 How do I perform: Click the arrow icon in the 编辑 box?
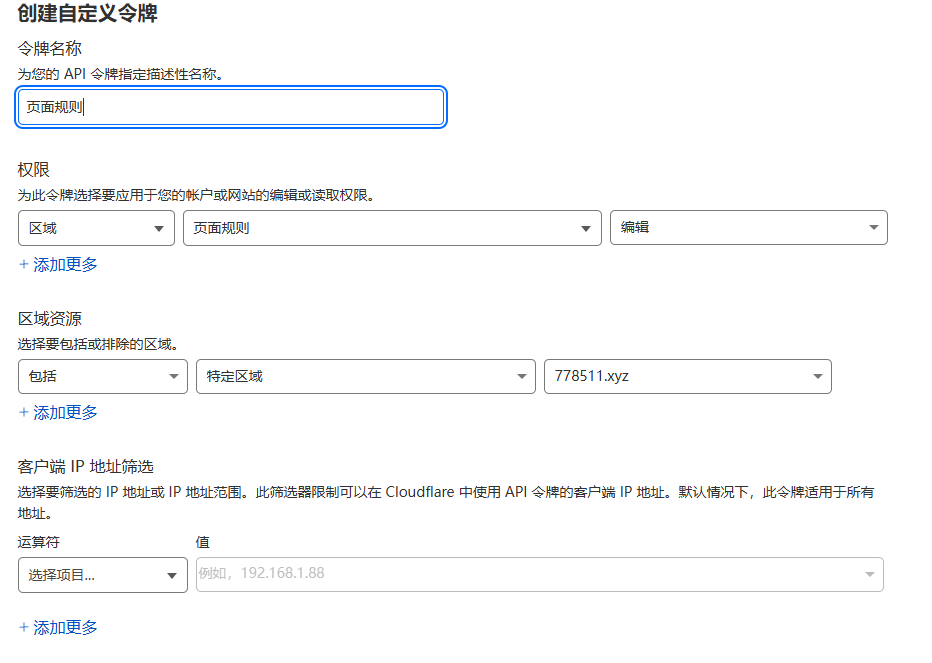(x=873, y=228)
